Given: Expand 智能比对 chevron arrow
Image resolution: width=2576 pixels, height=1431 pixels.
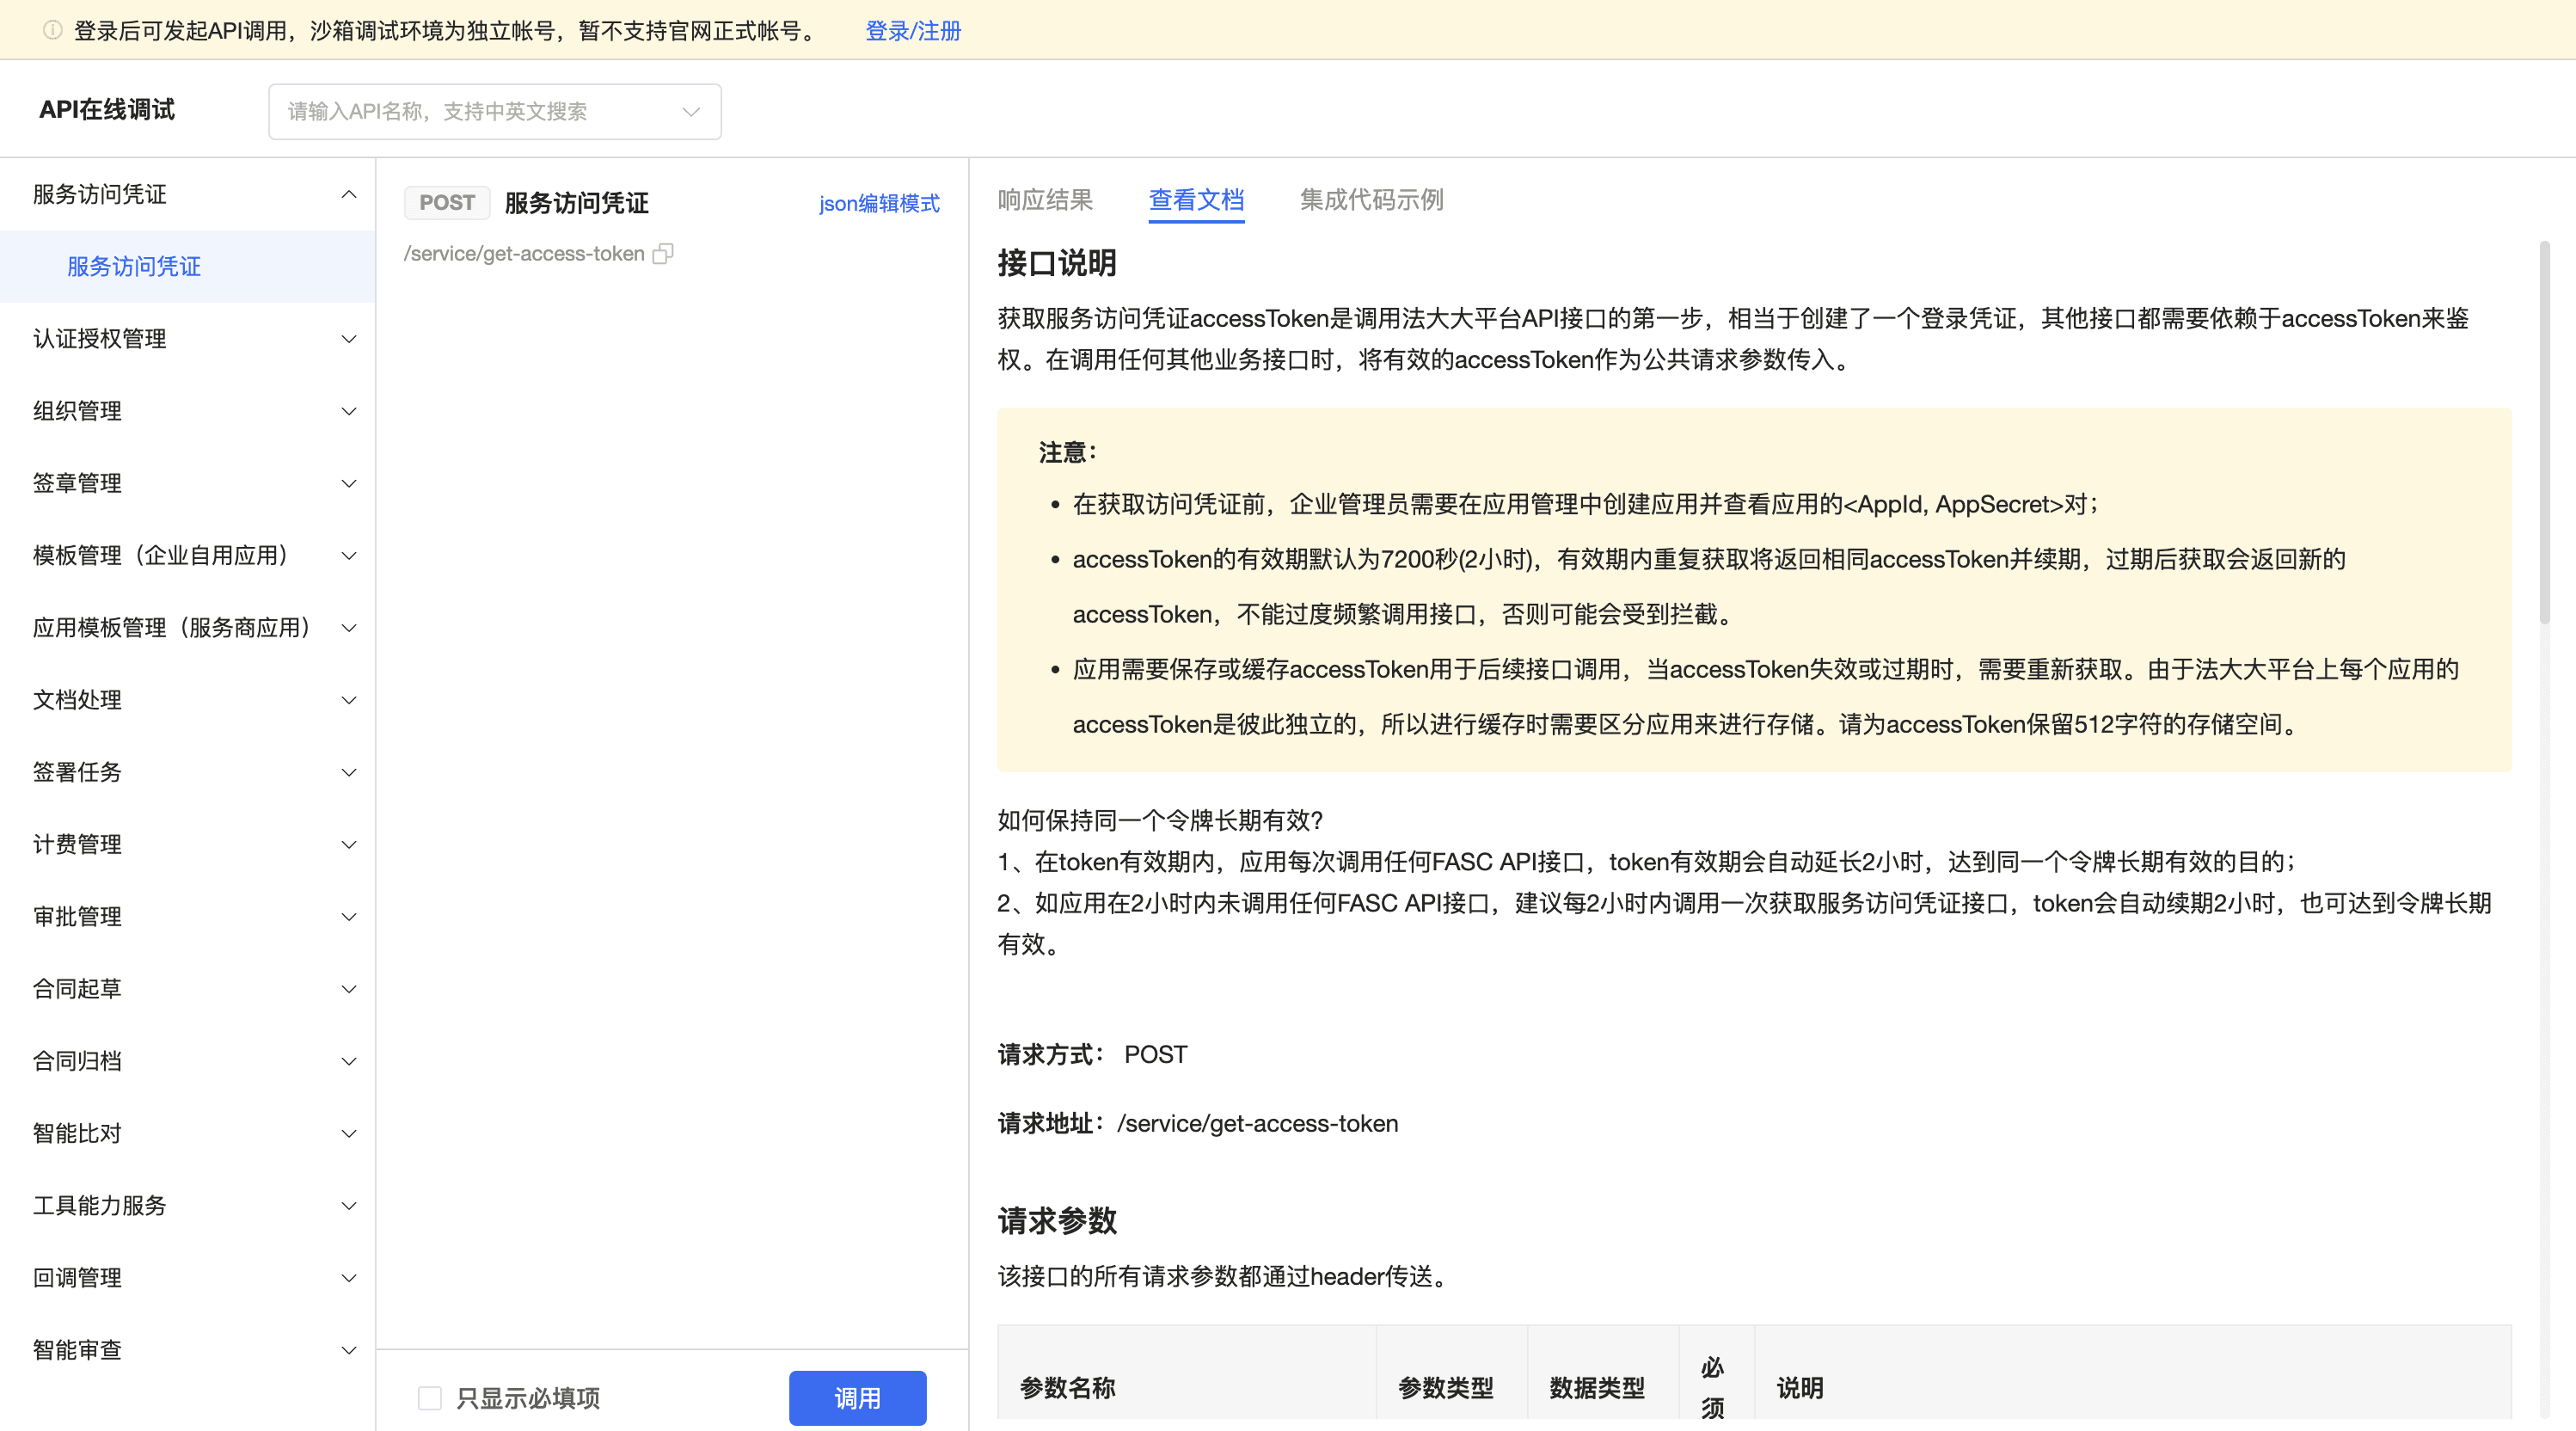Looking at the screenshot, I should tap(348, 1133).
